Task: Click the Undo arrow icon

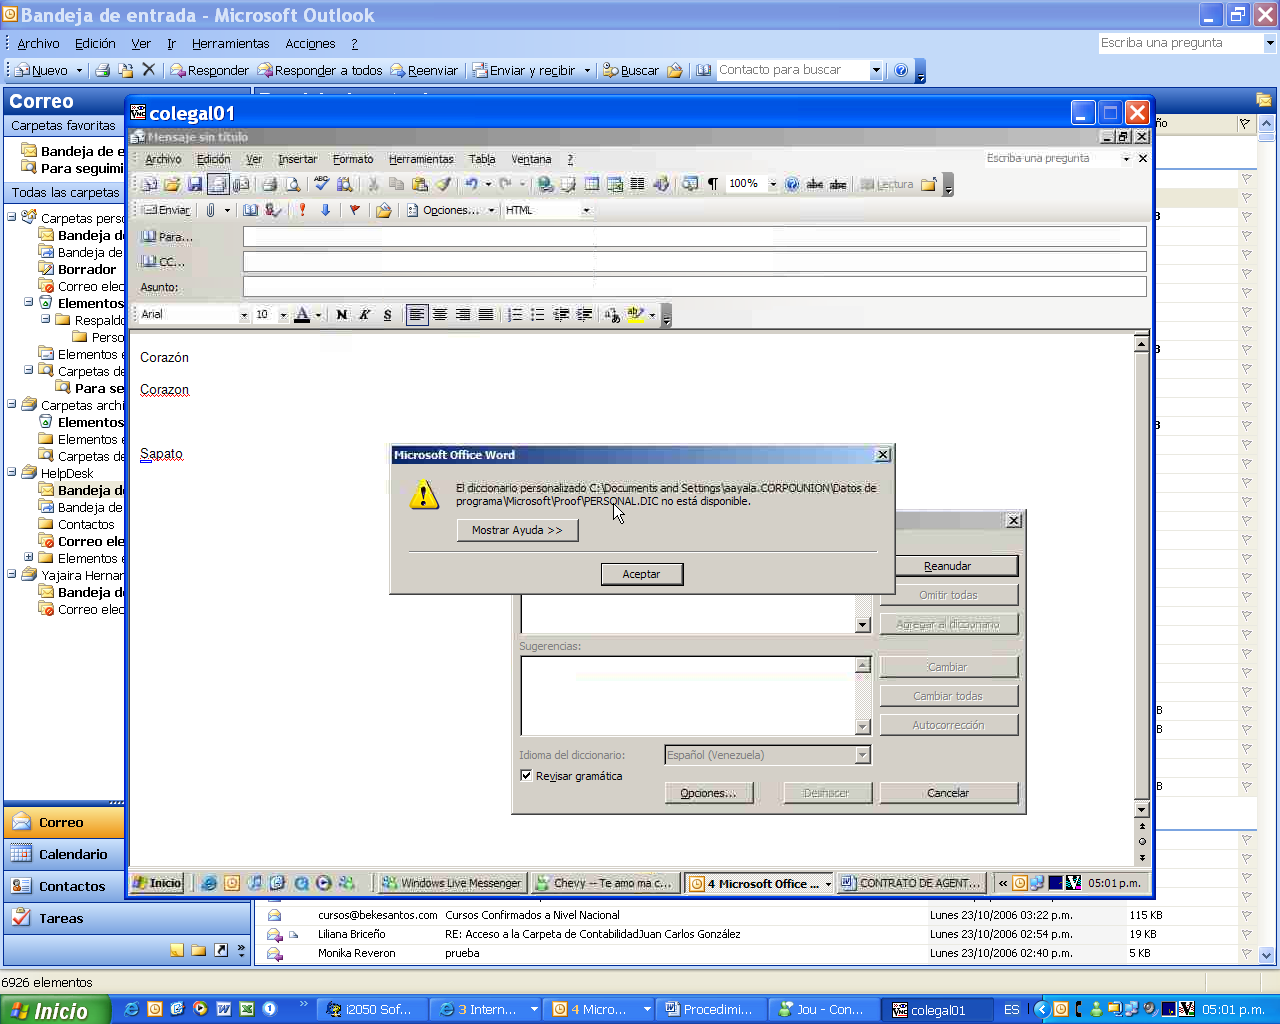Action: (x=471, y=184)
